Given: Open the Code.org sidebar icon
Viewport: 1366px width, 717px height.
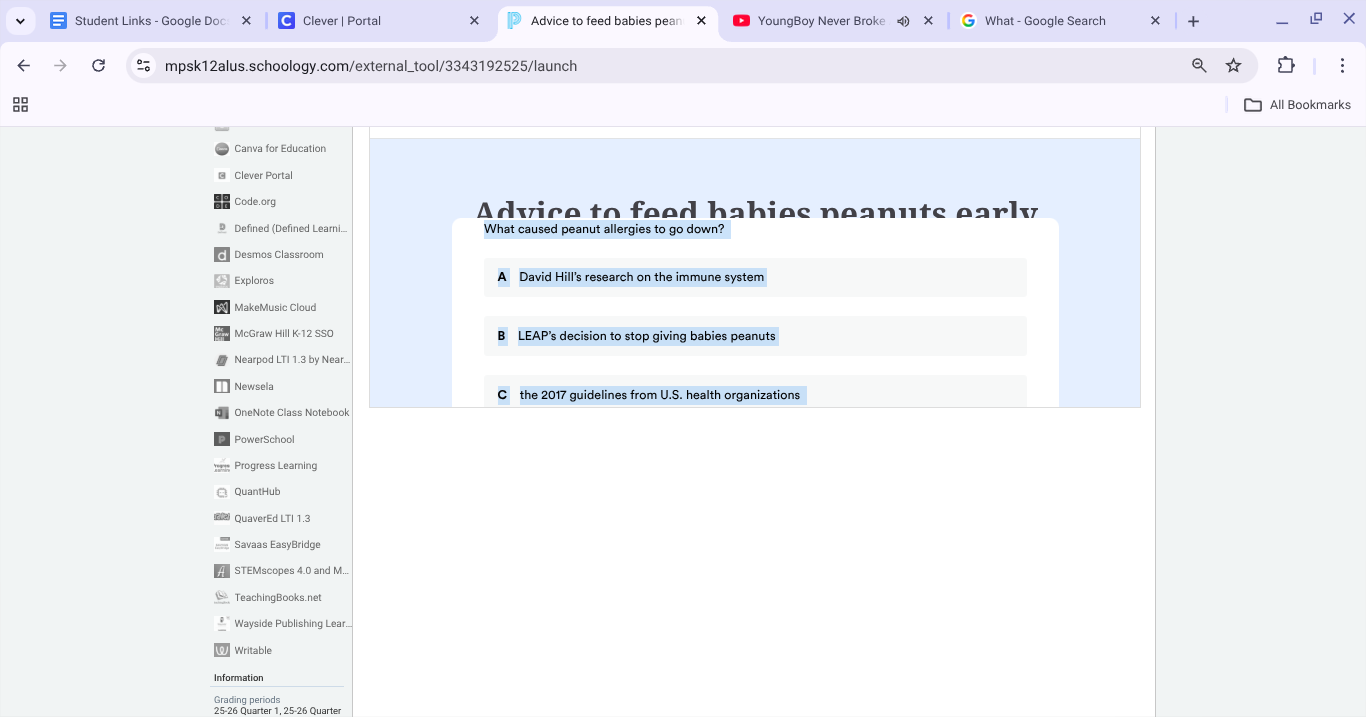Looking at the screenshot, I should click(x=222, y=202).
